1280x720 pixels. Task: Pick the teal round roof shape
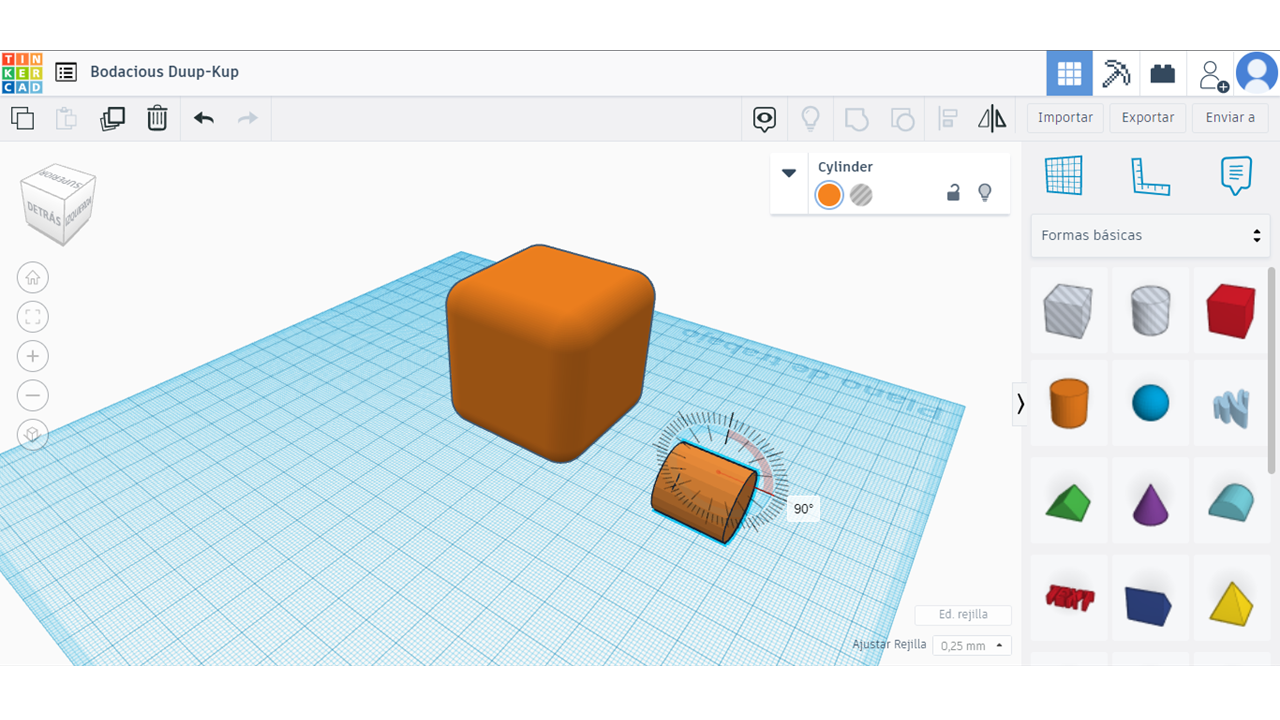(x=1231, y=501)
